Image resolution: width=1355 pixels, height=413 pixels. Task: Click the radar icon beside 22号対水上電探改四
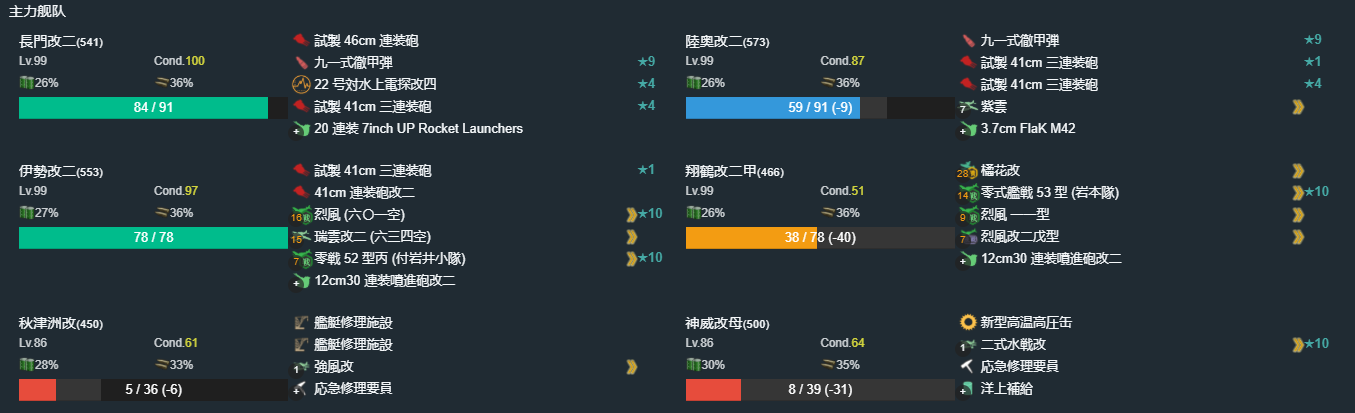click(x=301, y=84)
